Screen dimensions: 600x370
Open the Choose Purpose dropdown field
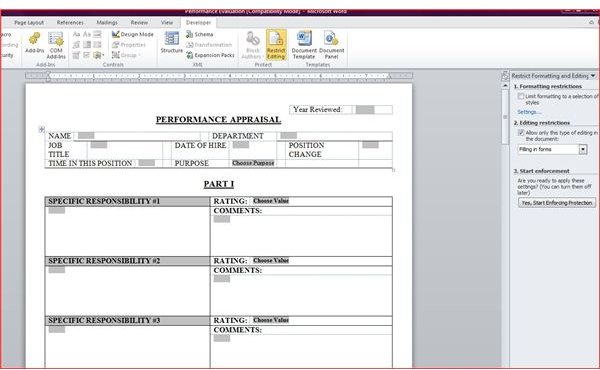click(253, 163)
